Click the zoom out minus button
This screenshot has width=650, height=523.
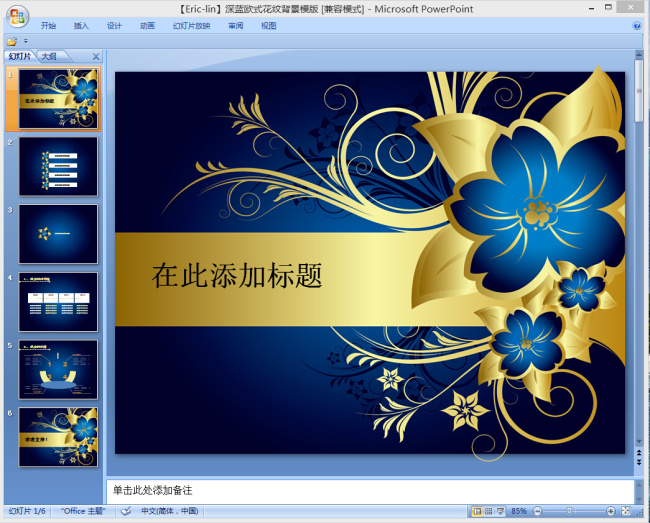(537, 511)
